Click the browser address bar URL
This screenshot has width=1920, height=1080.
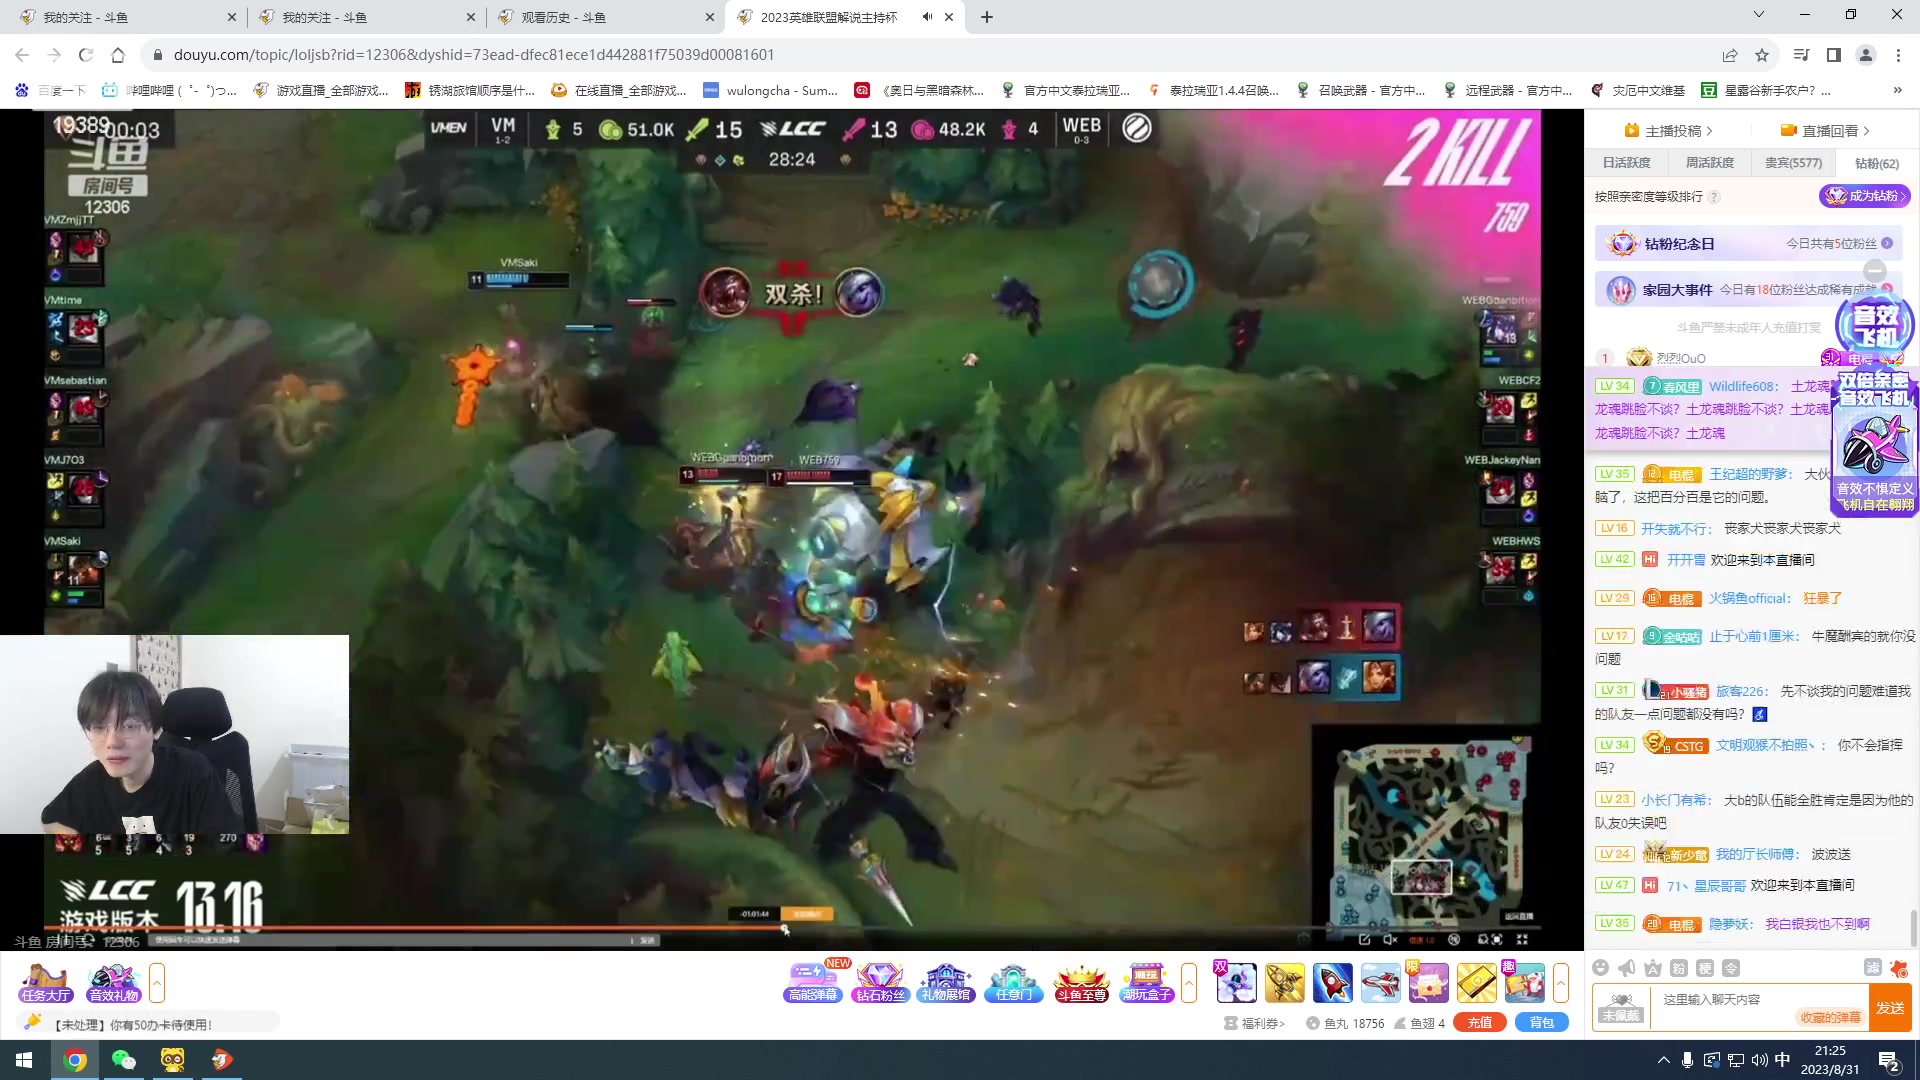tap(474, 55)
